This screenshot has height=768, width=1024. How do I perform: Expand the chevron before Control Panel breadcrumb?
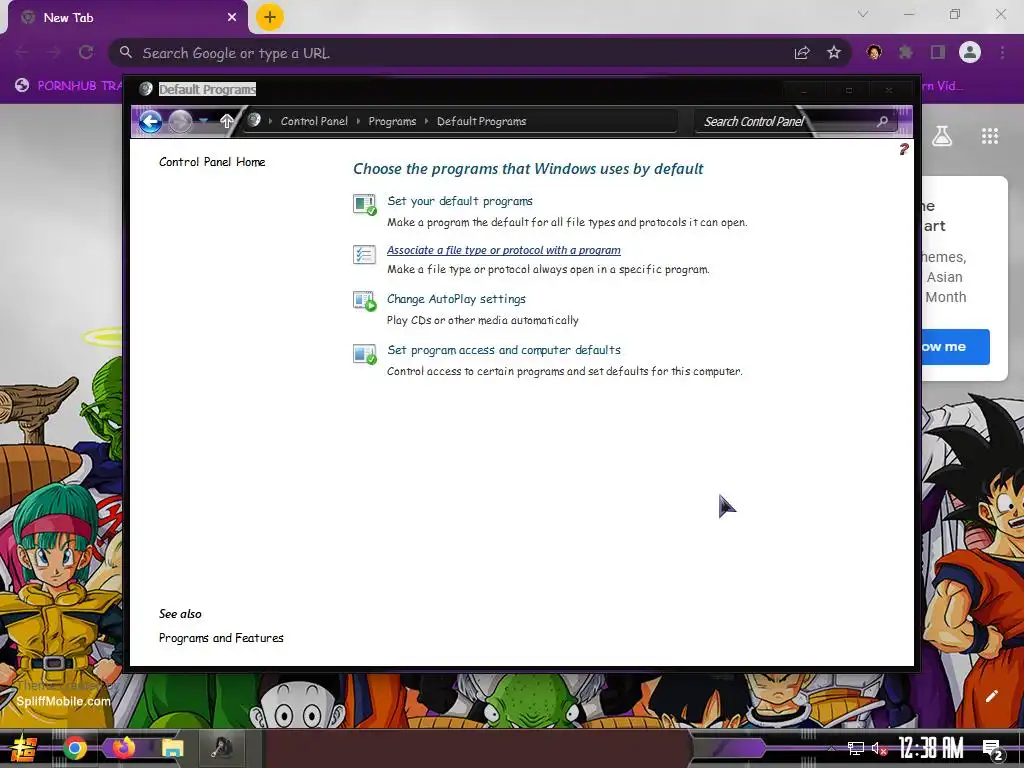tap(270, 121)
